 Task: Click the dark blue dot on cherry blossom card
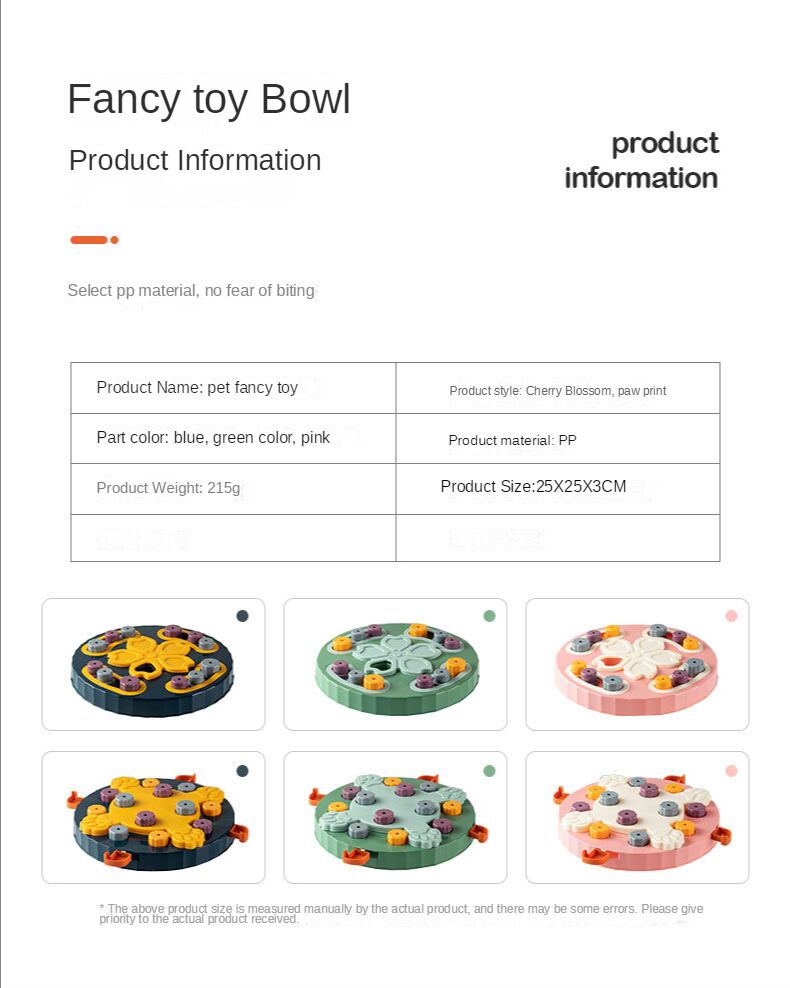[x=242, y=616]
